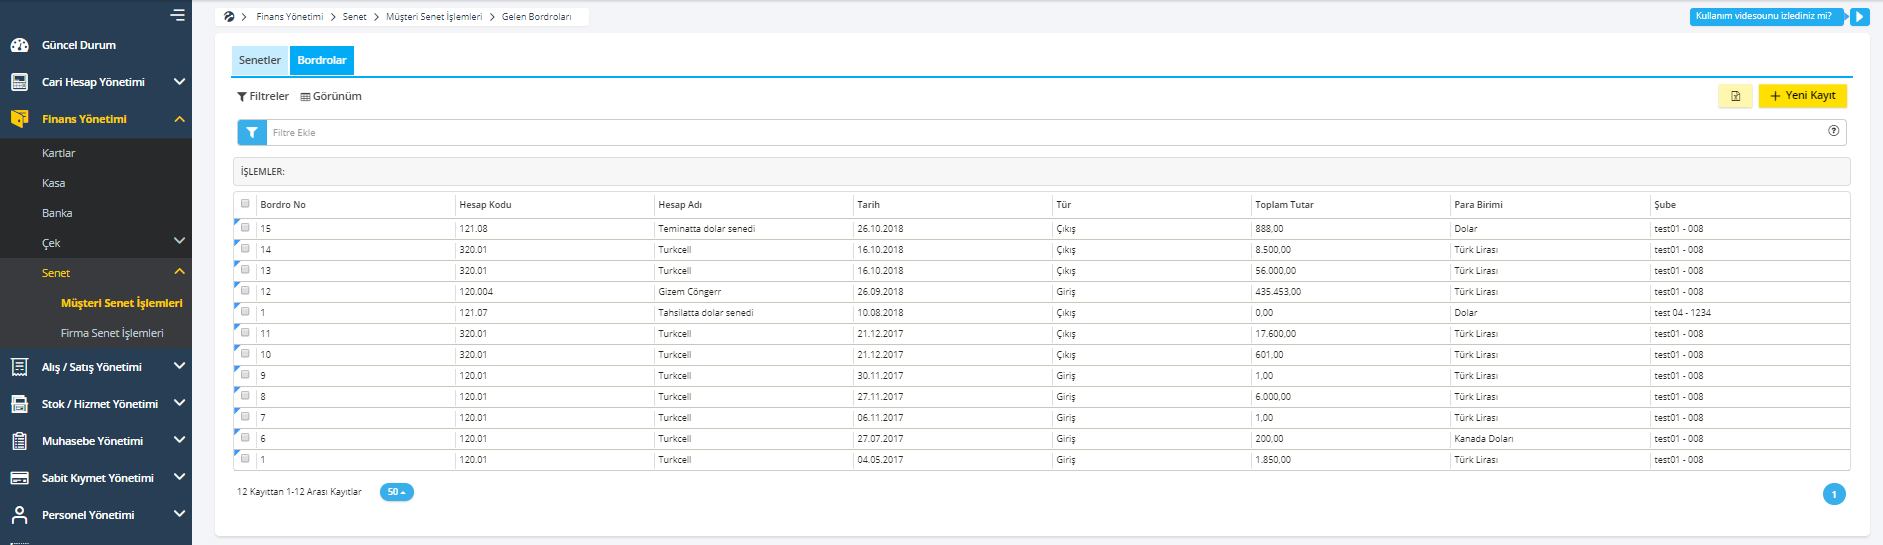
Task: Expand Cari Hesap Yönetimi chevron
Action: [179, 82]
